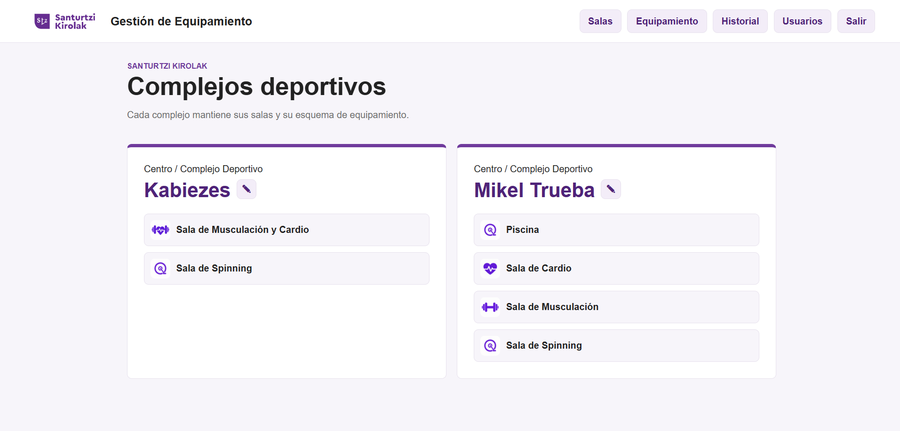Open Sala de Musculación y Cardio room
The width and height of the screenshot is (900, 431).
[x=286, y=230]
